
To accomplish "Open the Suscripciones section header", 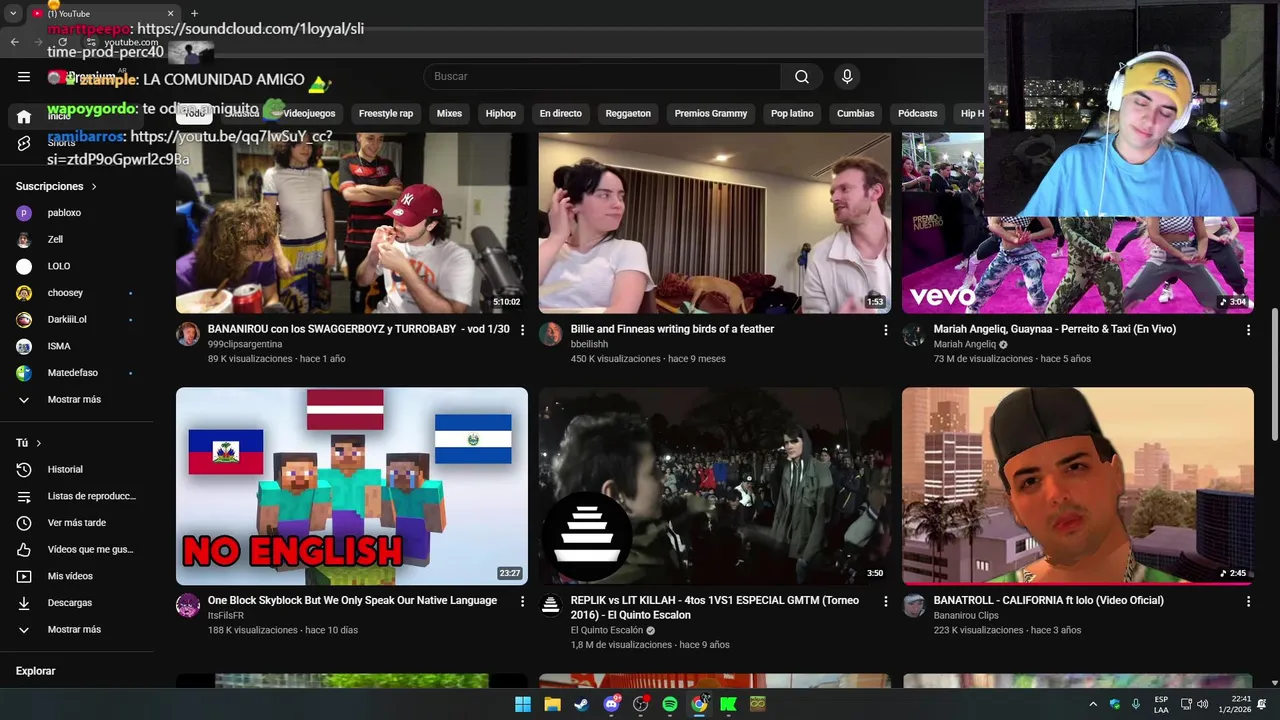I will click(57, 186).
